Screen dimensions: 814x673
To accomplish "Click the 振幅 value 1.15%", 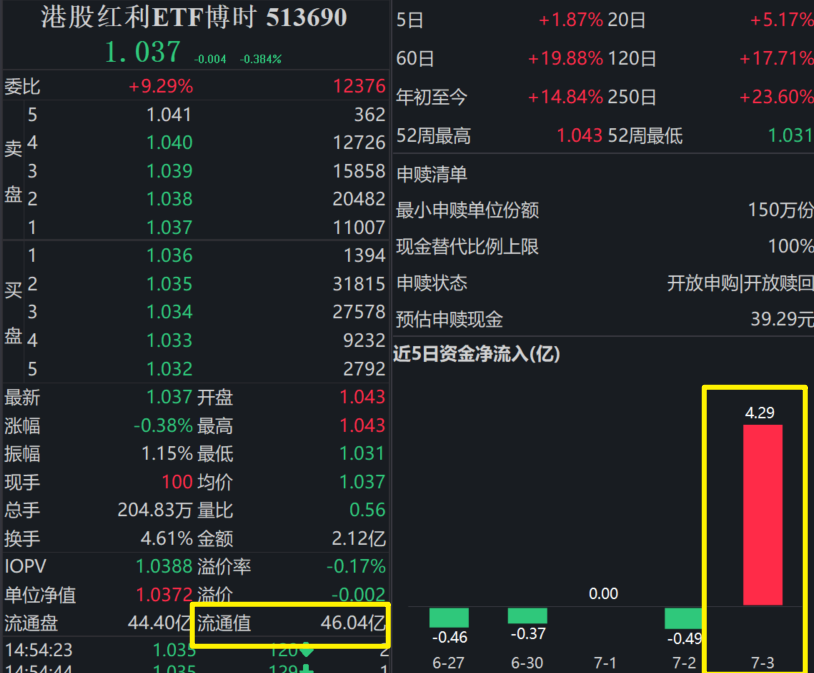I will (167, 454).
